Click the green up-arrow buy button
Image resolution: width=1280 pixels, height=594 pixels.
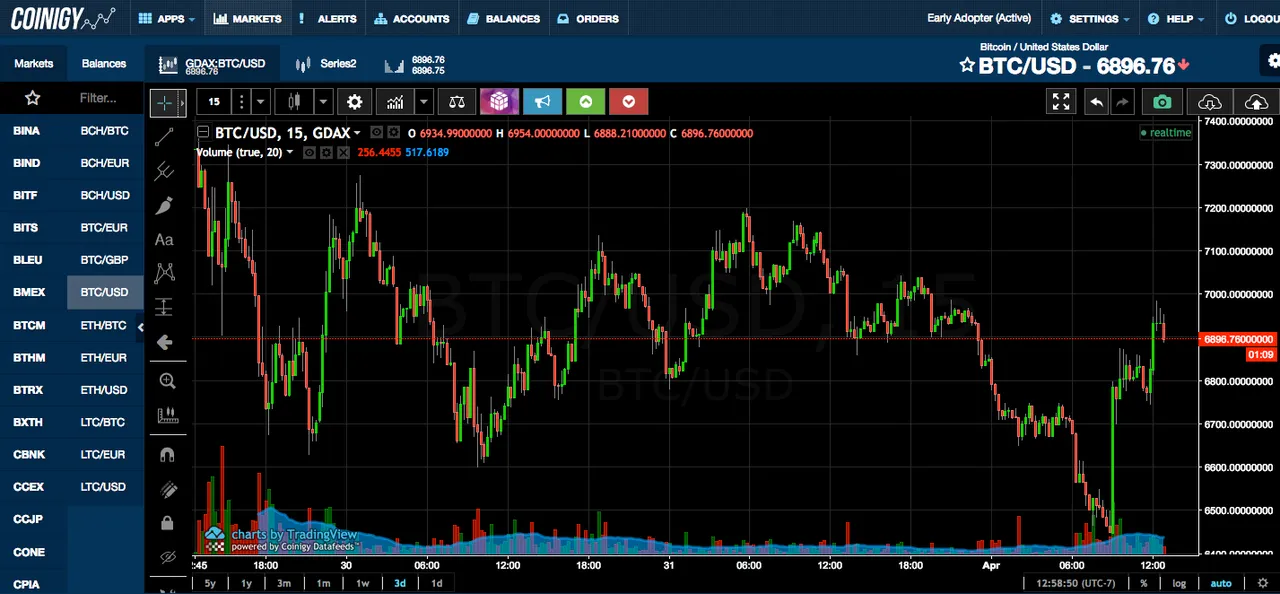585,102
